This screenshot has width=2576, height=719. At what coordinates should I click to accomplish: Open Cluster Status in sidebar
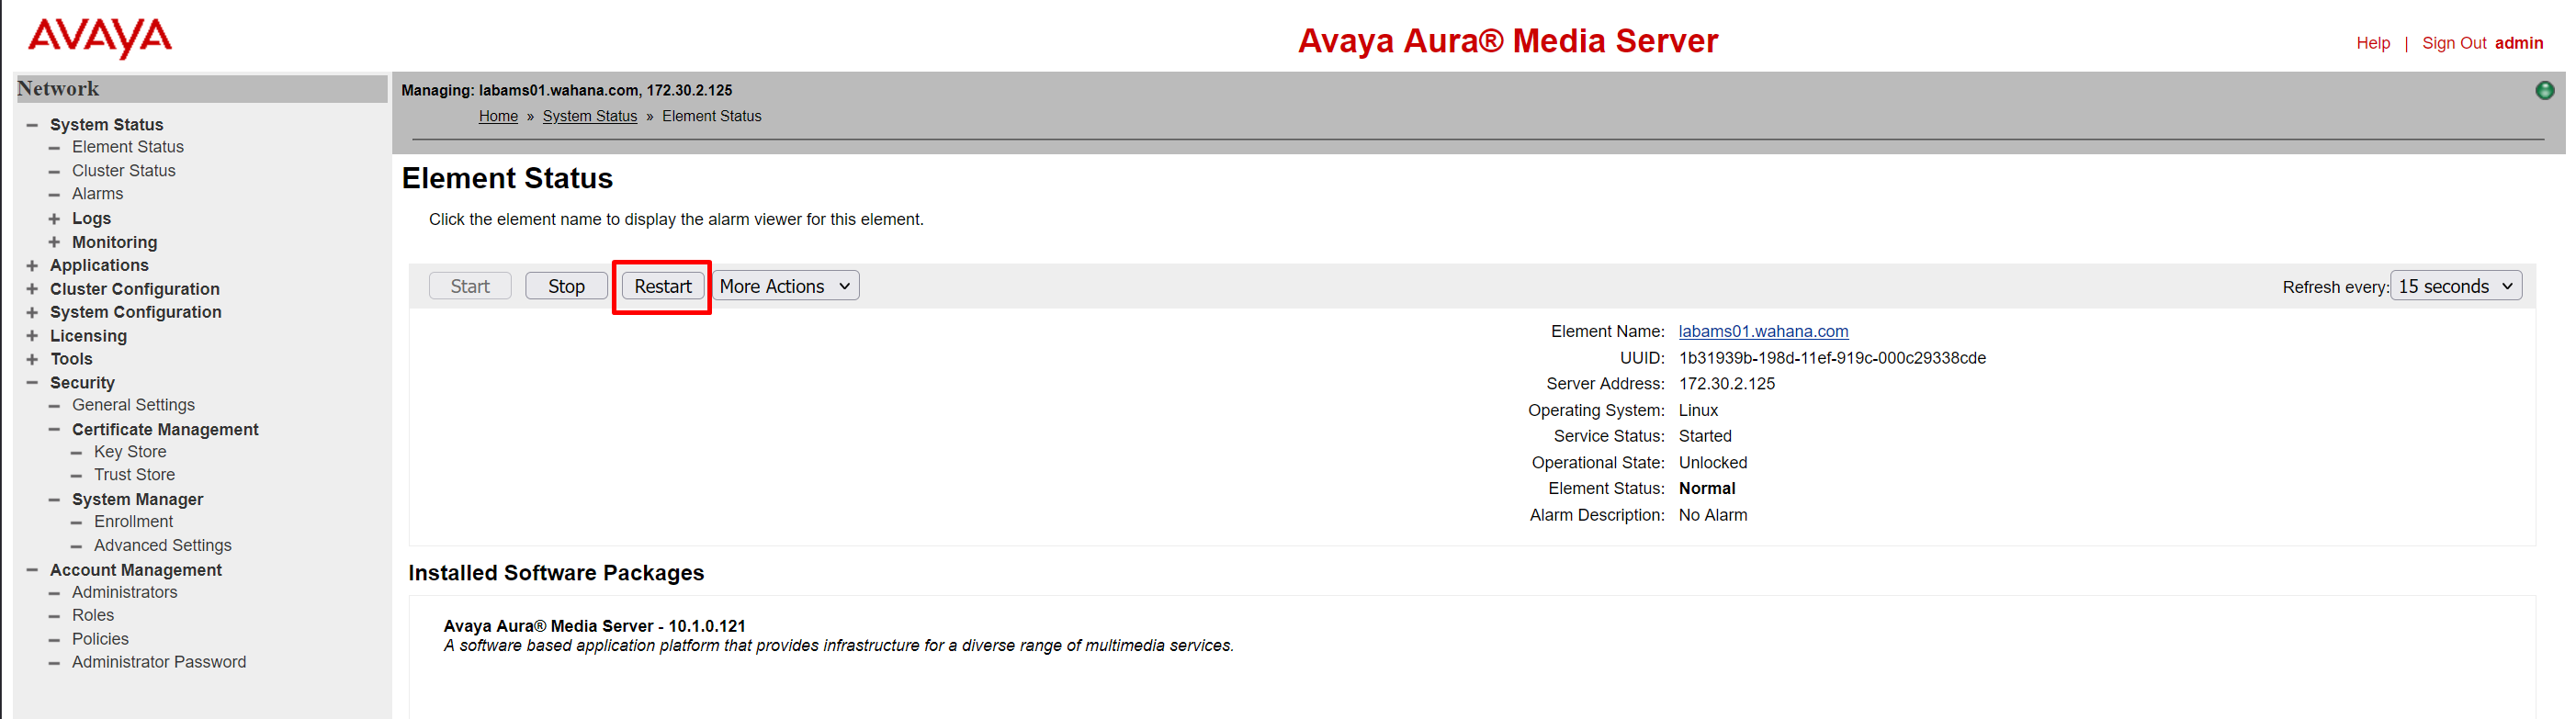[123, 171]
